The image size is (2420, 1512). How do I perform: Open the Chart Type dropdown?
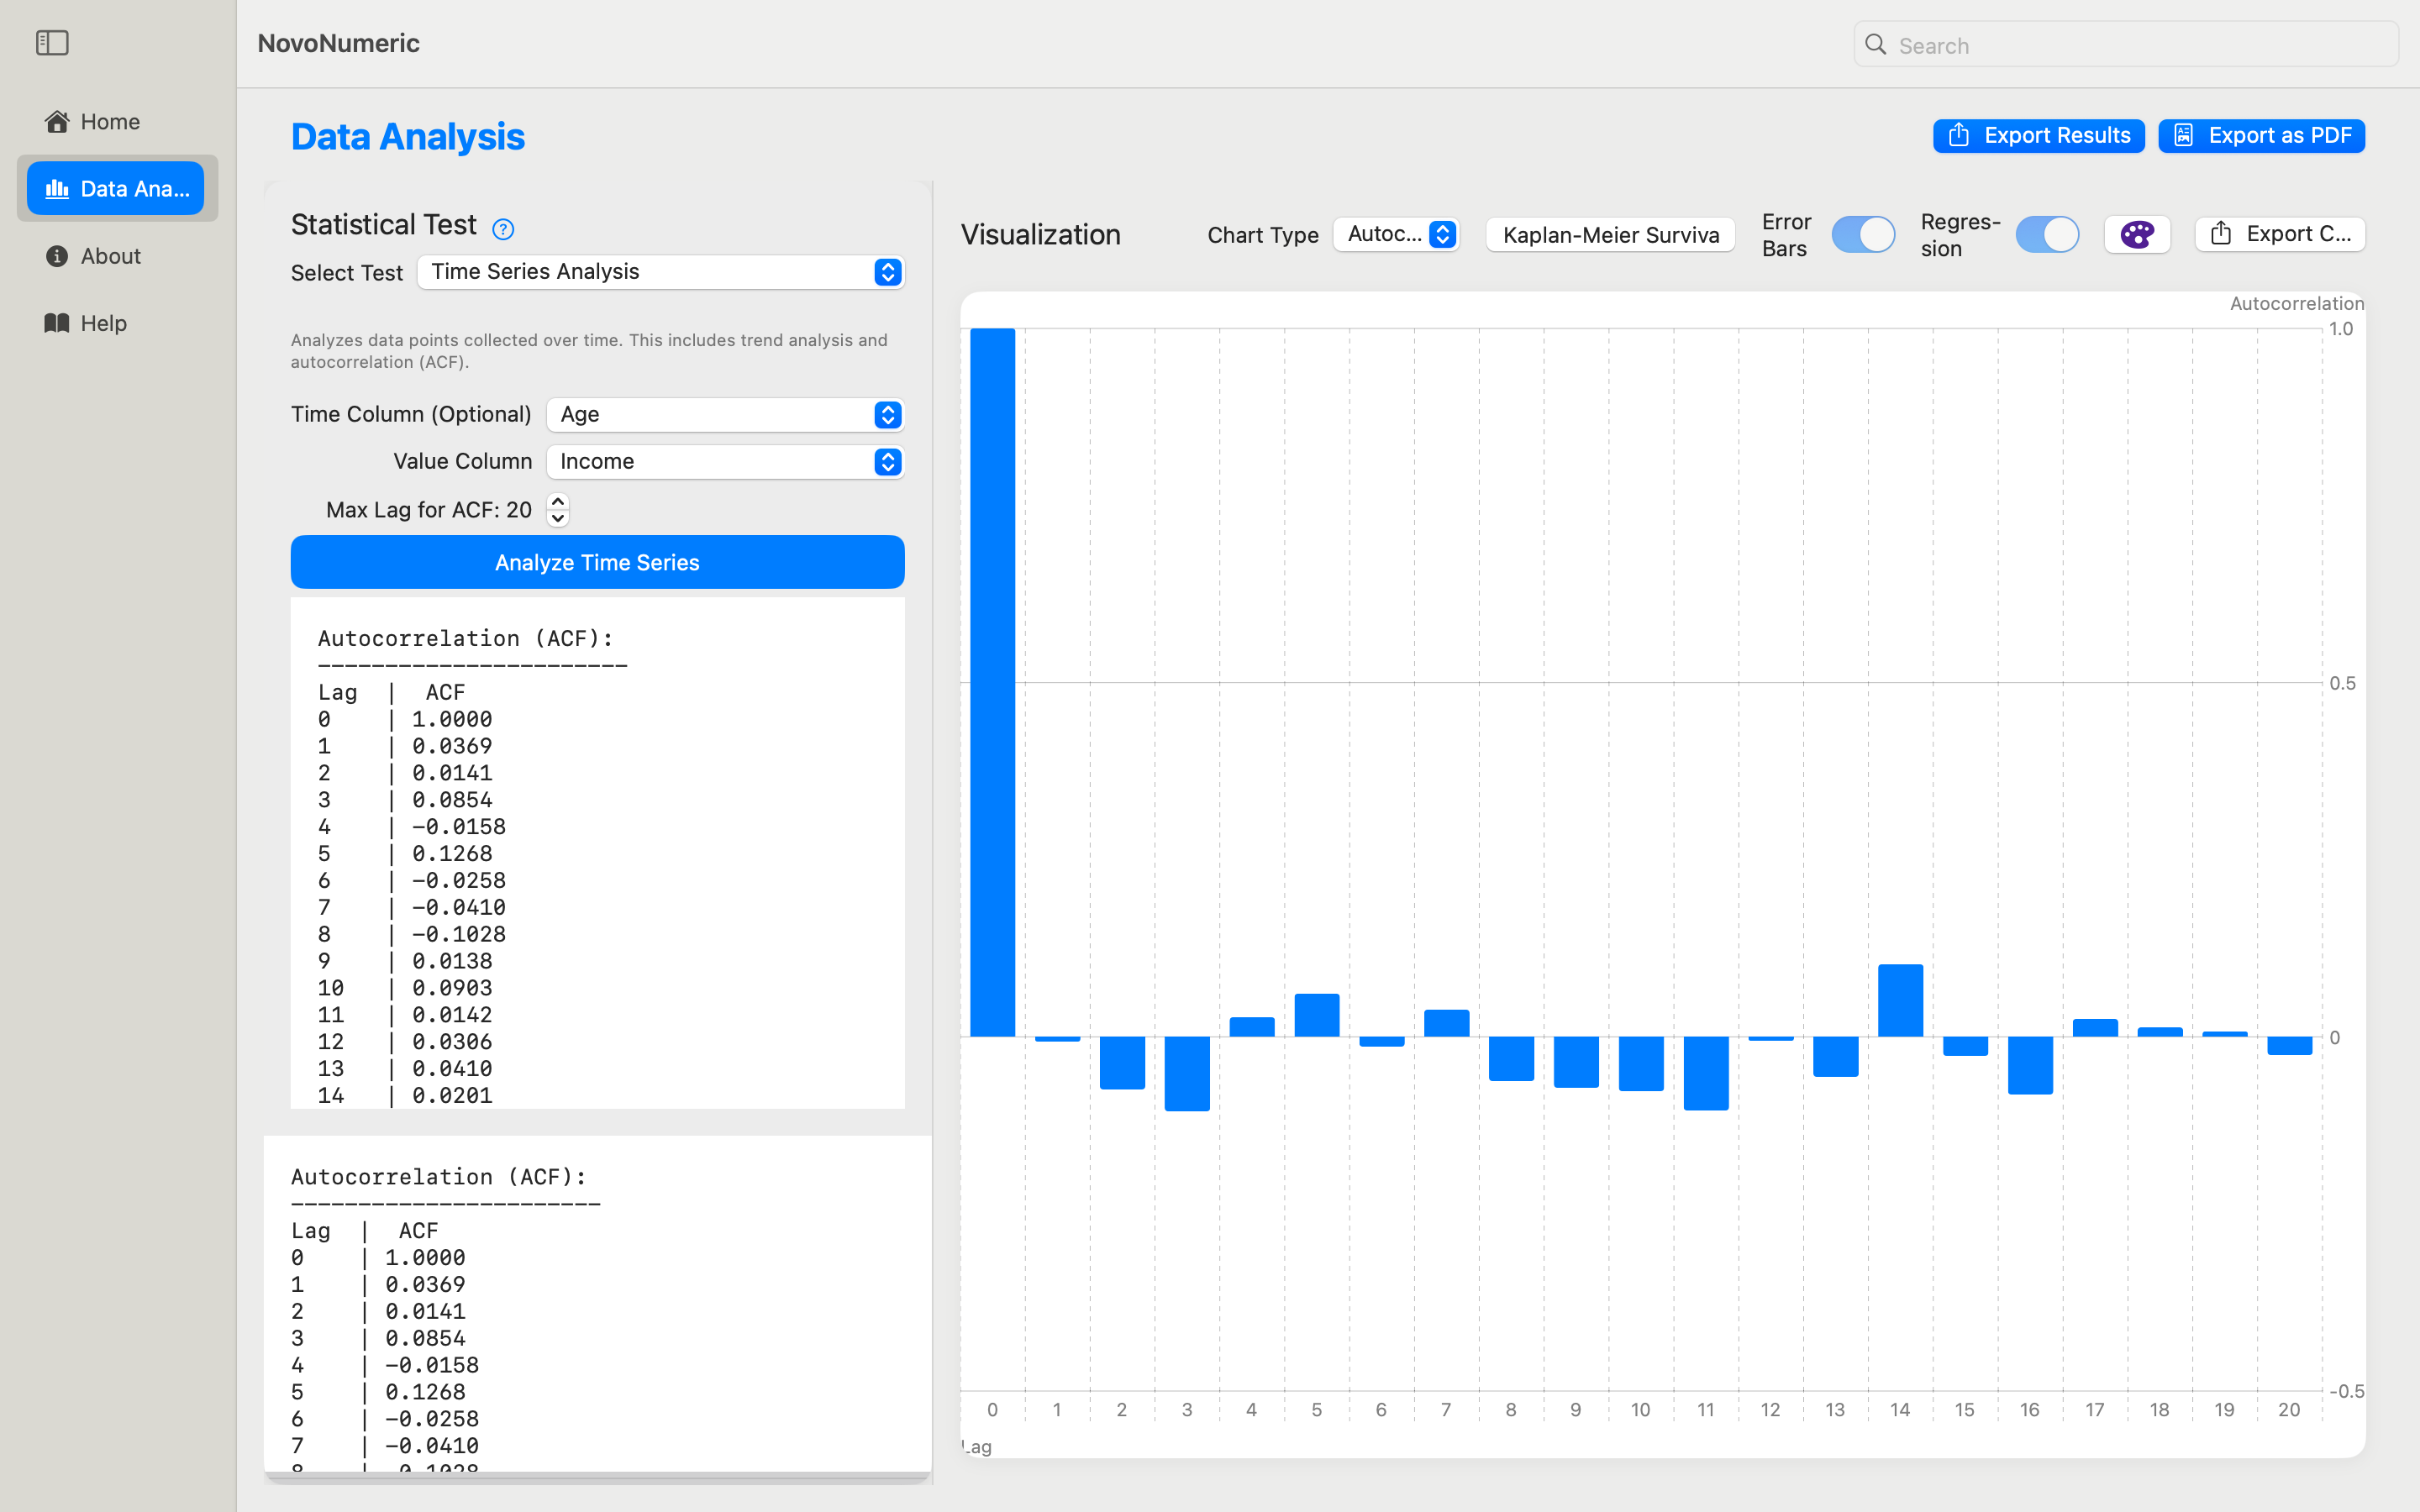(x=1397, y=234)
